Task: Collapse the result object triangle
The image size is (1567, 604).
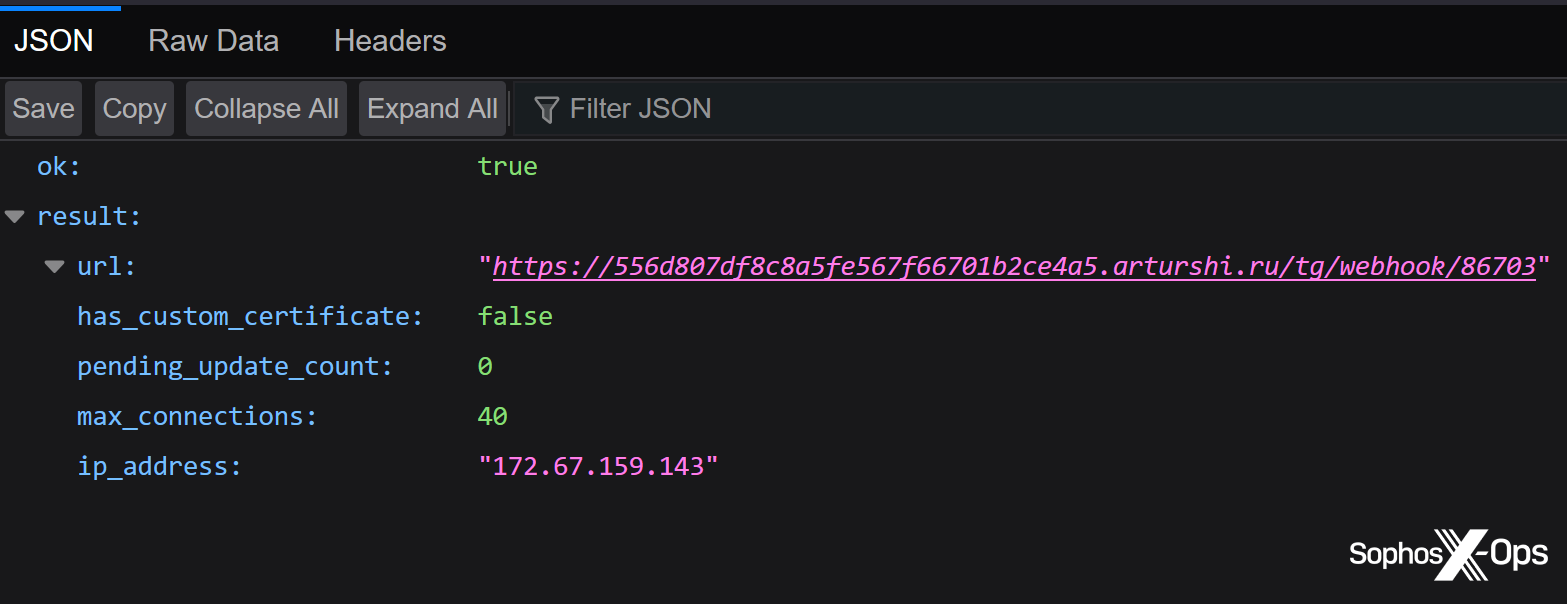Action: [x=14, y=217]
